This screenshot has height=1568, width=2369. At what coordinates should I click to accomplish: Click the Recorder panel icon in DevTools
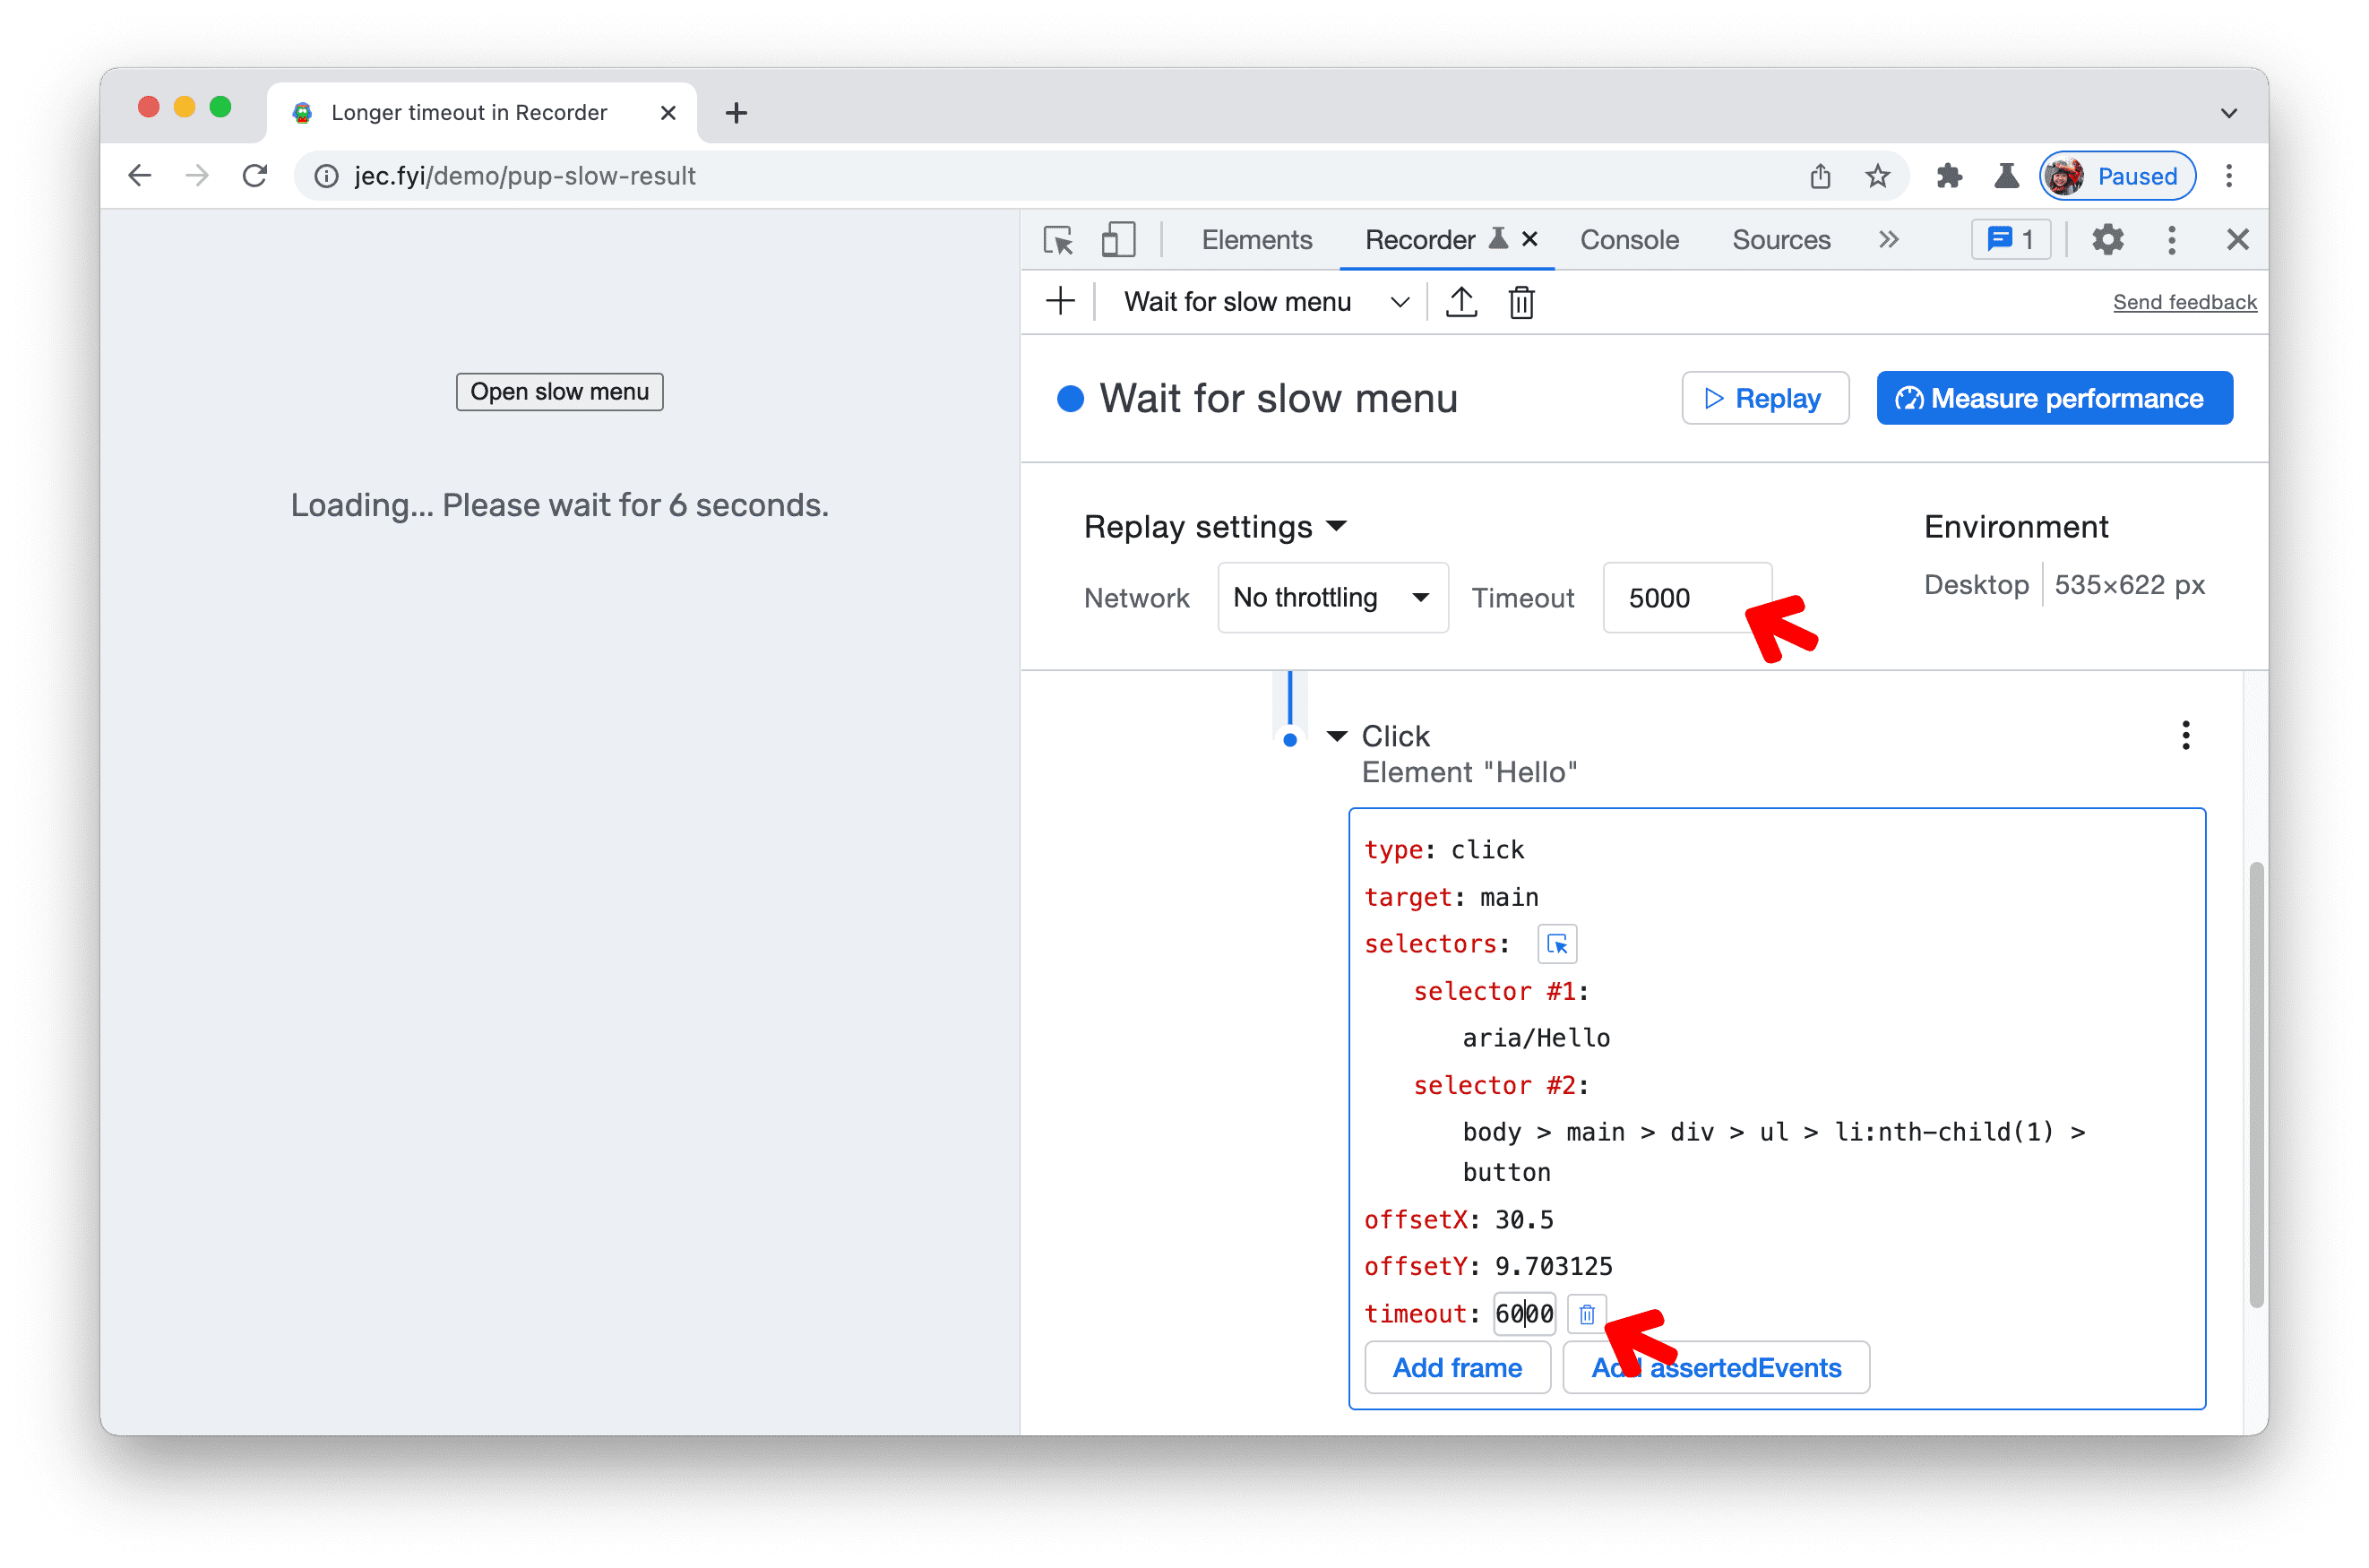[x=1499, y=238]
